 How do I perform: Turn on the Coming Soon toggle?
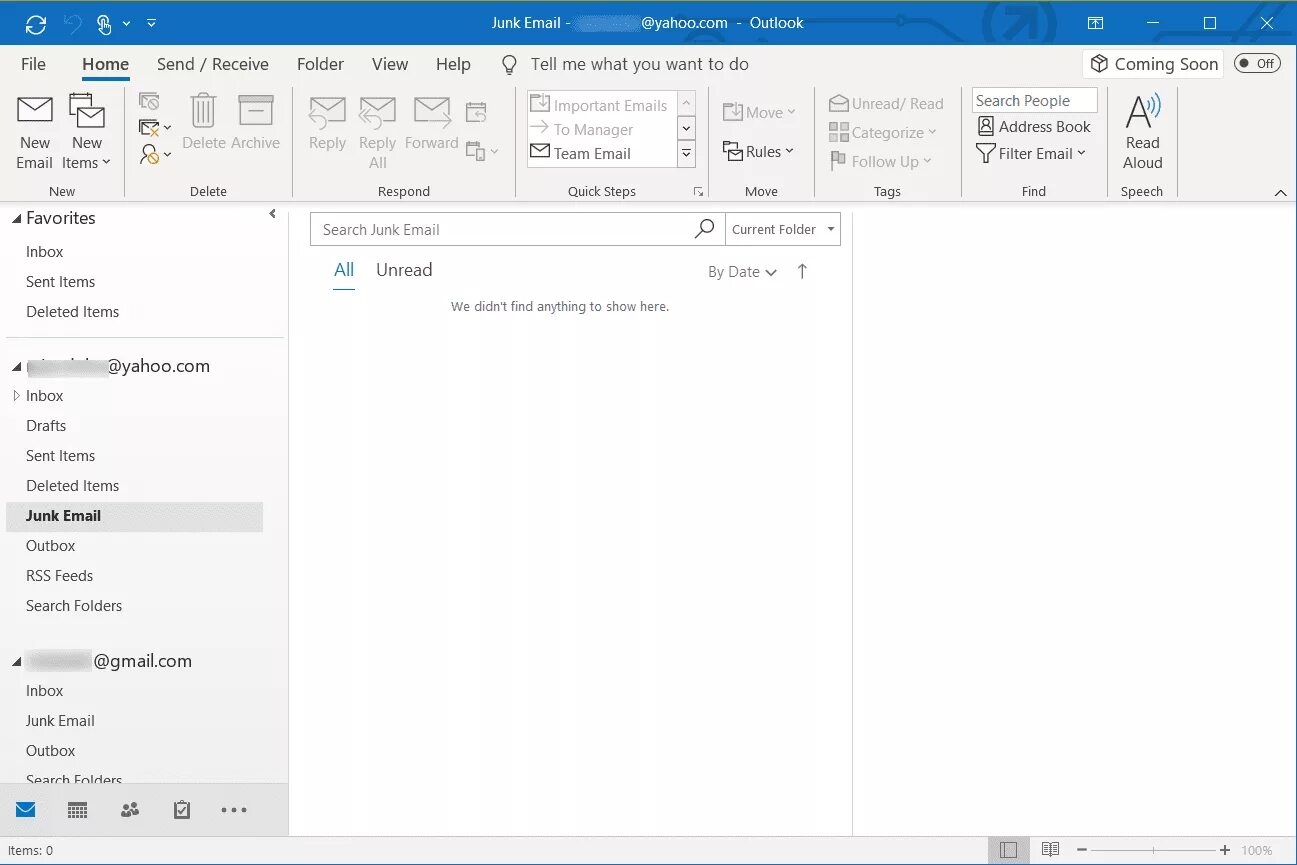[x=1257, y=64]
